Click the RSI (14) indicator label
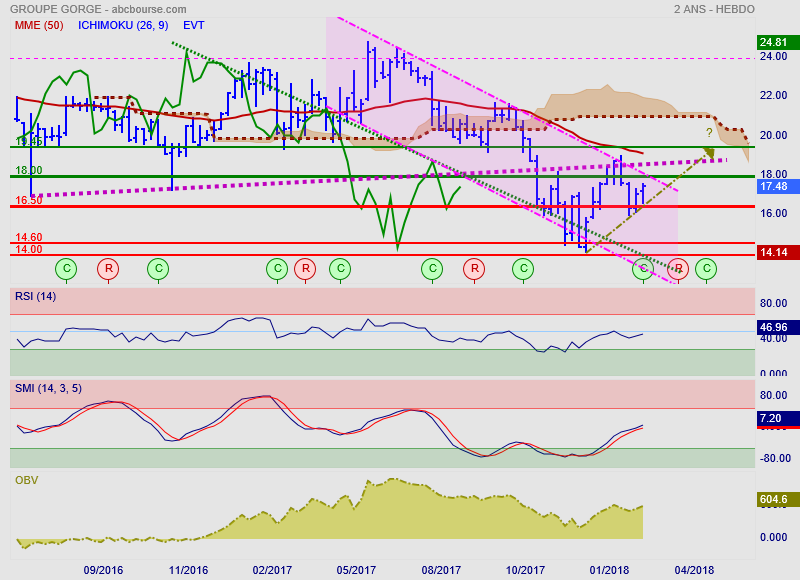The height and width of the screenshot is (580, 800). tap(35, 296)
